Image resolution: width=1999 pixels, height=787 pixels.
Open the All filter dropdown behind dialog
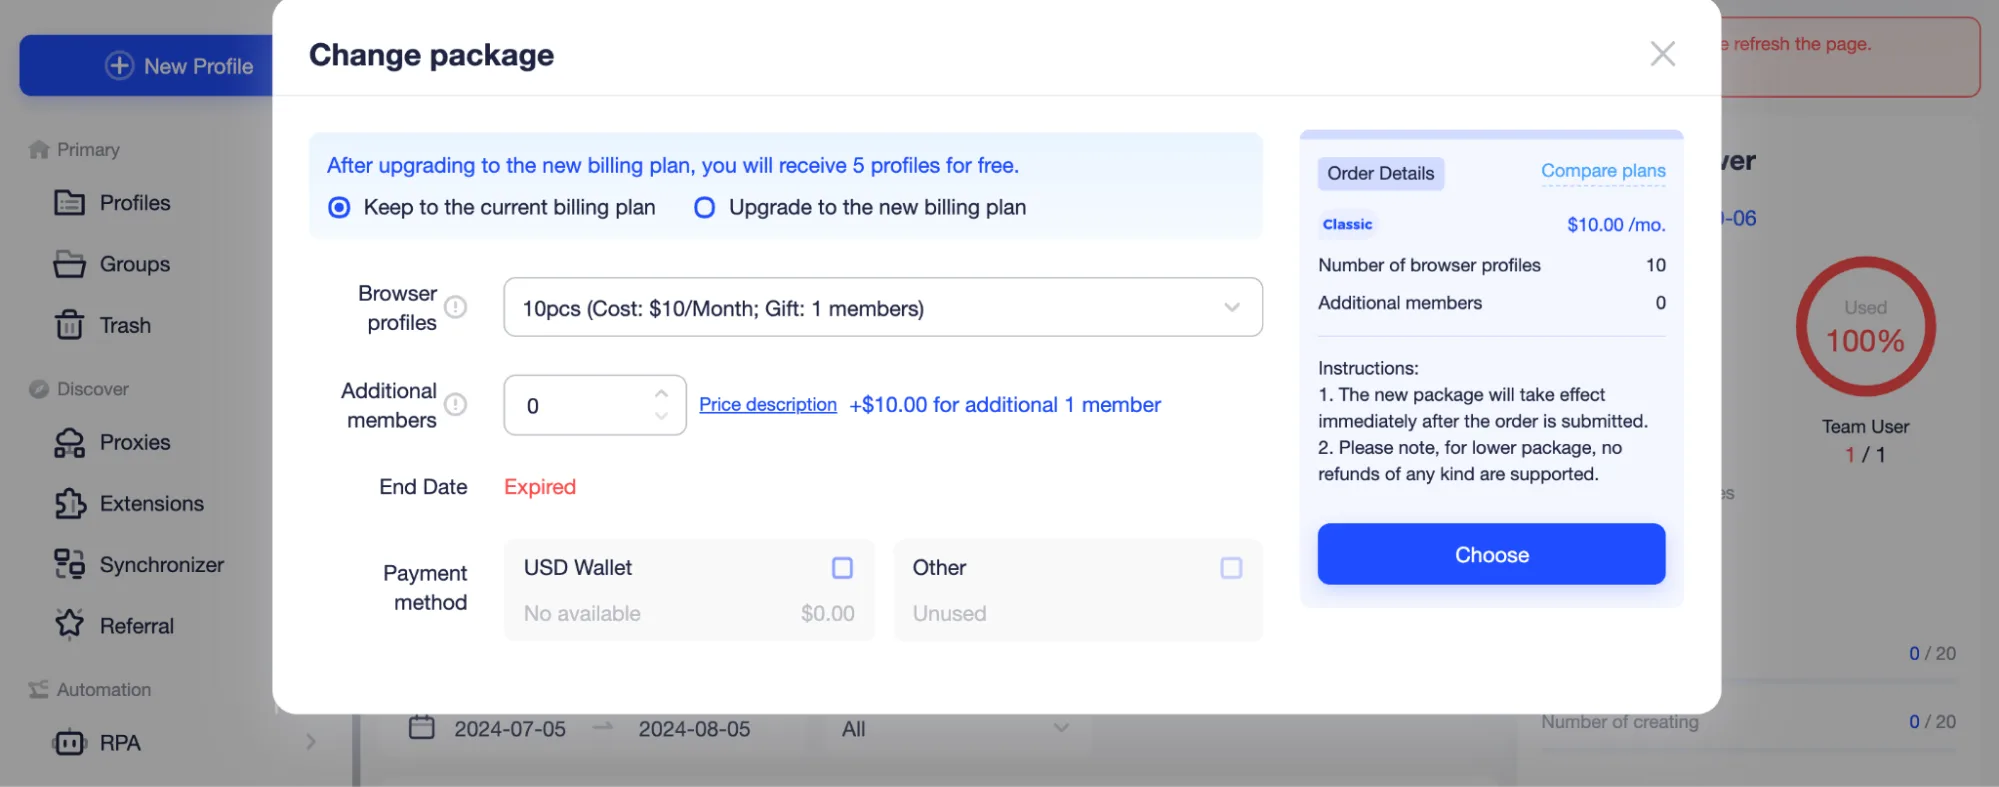(x=955, y=729)
